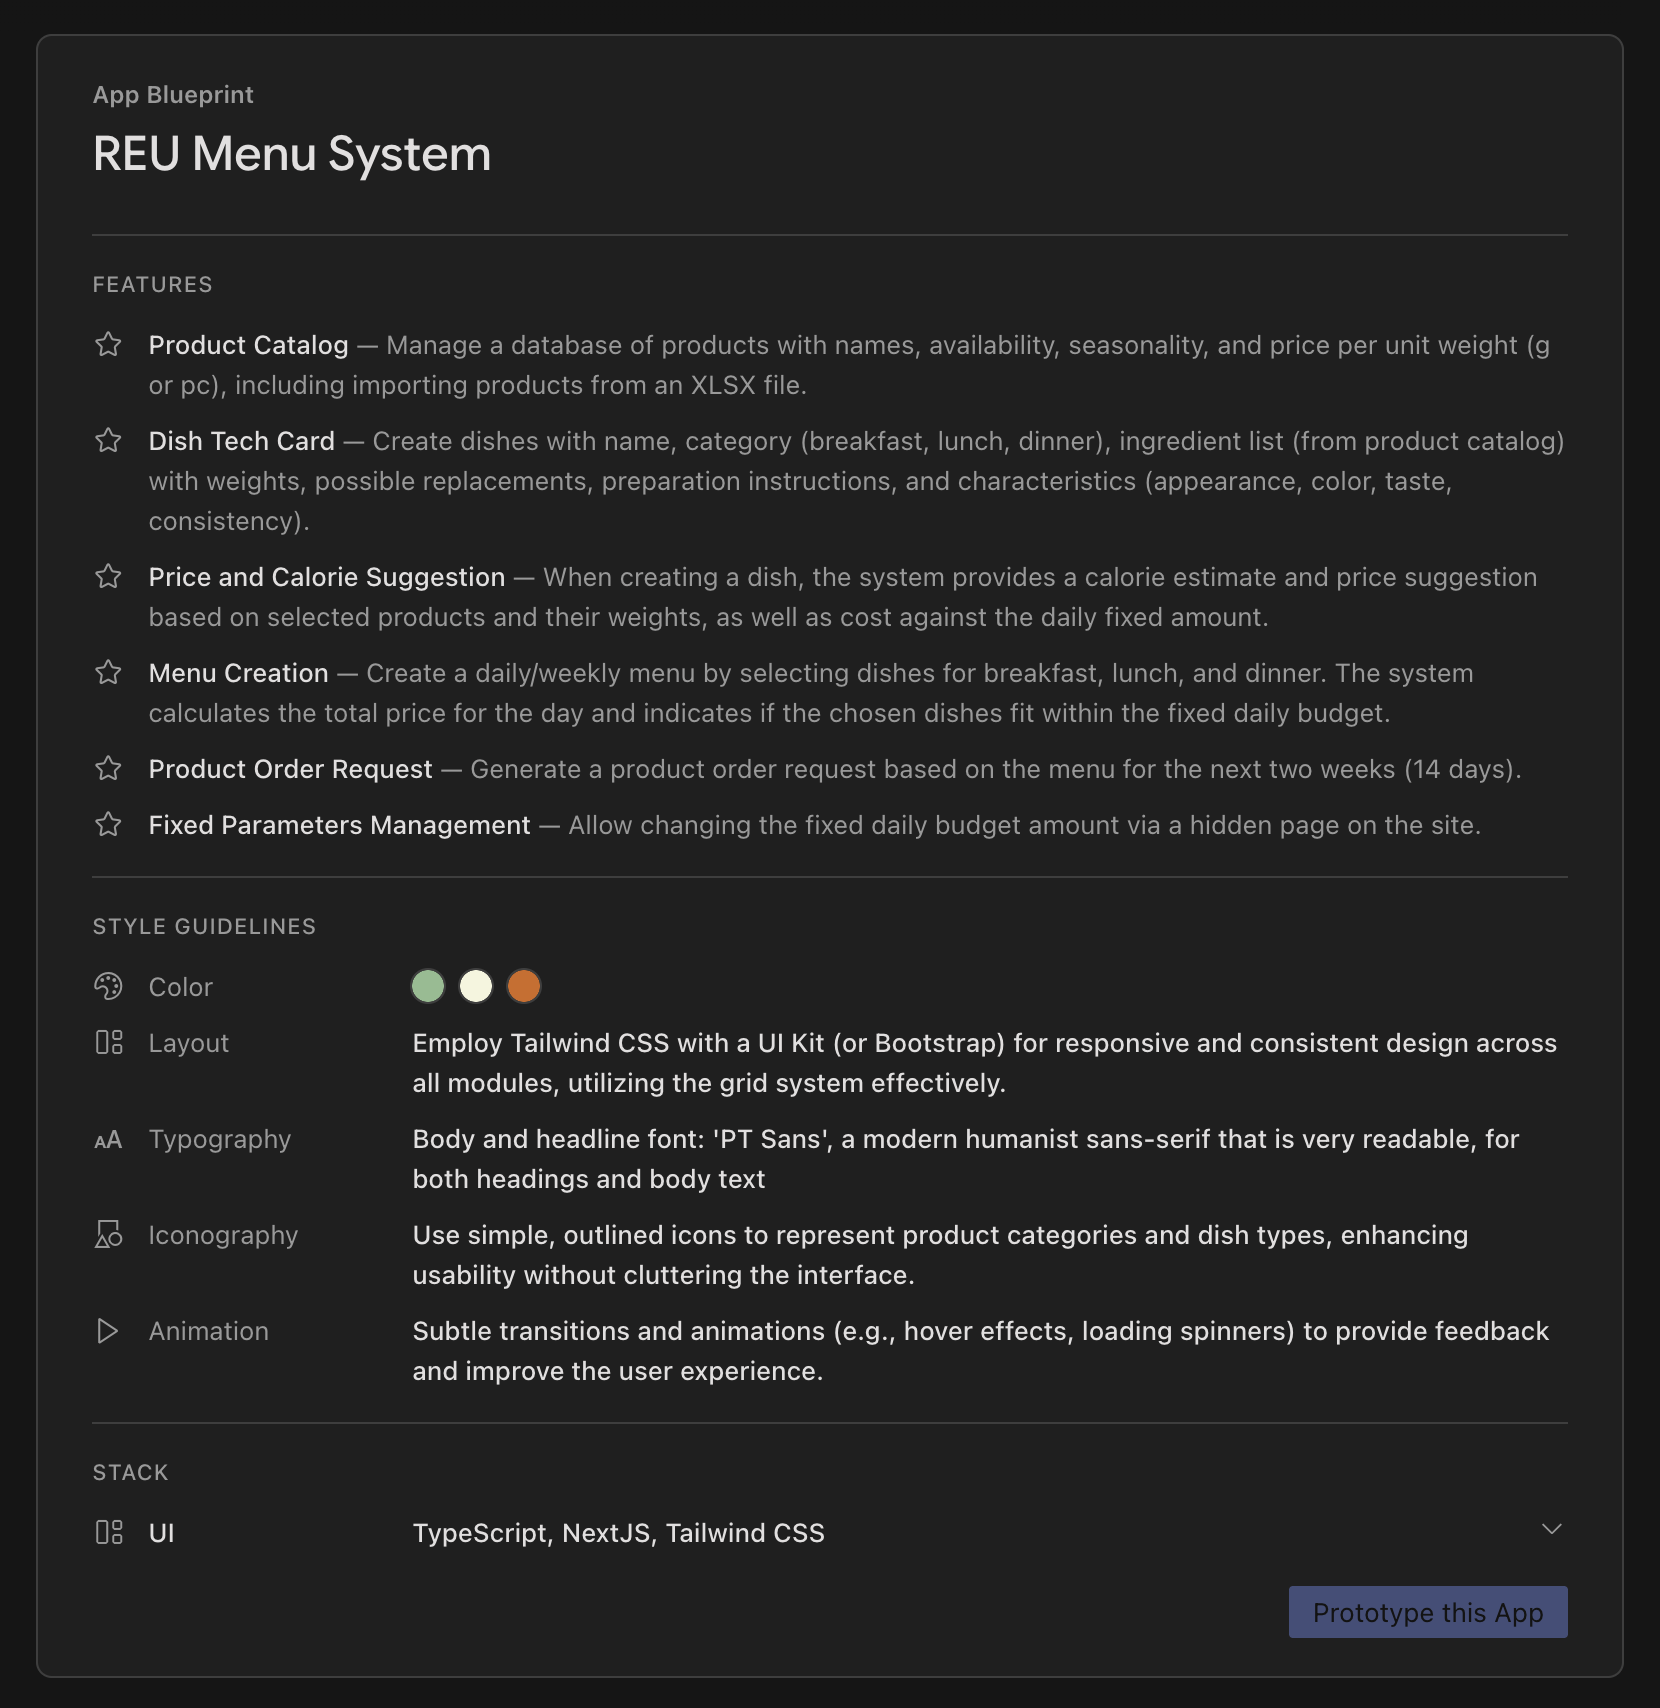Image resolution: width=1660 pixels, height=1708 pixels.
Task: Select the green color swatch
Action: [x=428, y=986]
